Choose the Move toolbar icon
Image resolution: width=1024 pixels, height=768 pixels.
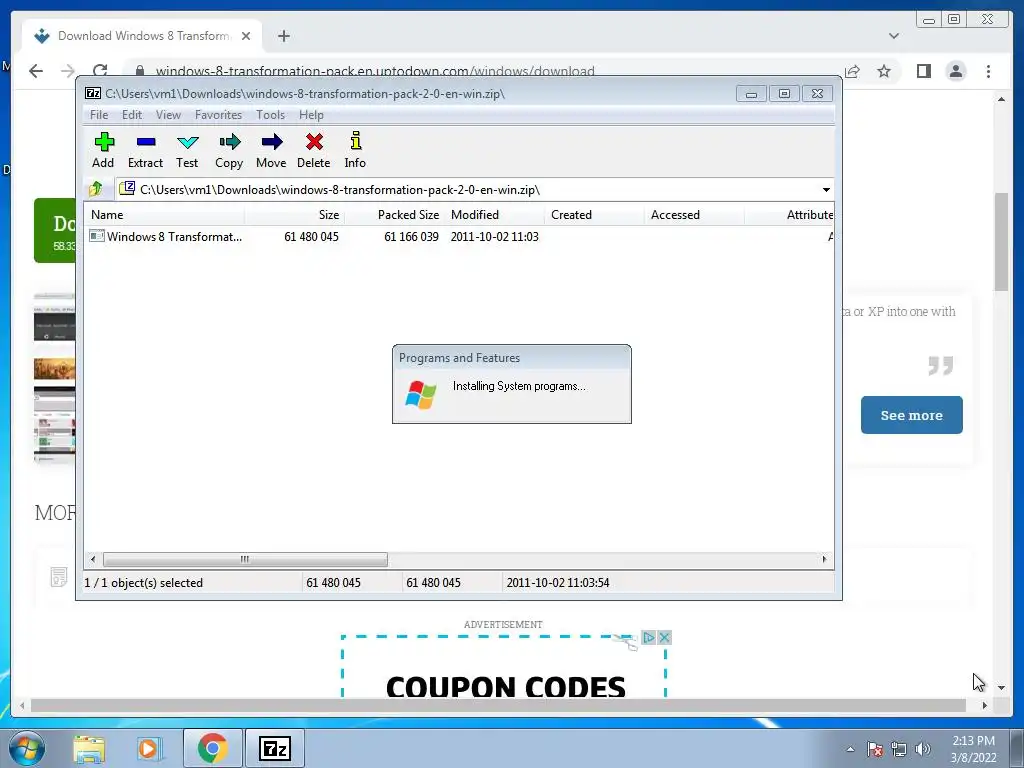tap(271, 150)
